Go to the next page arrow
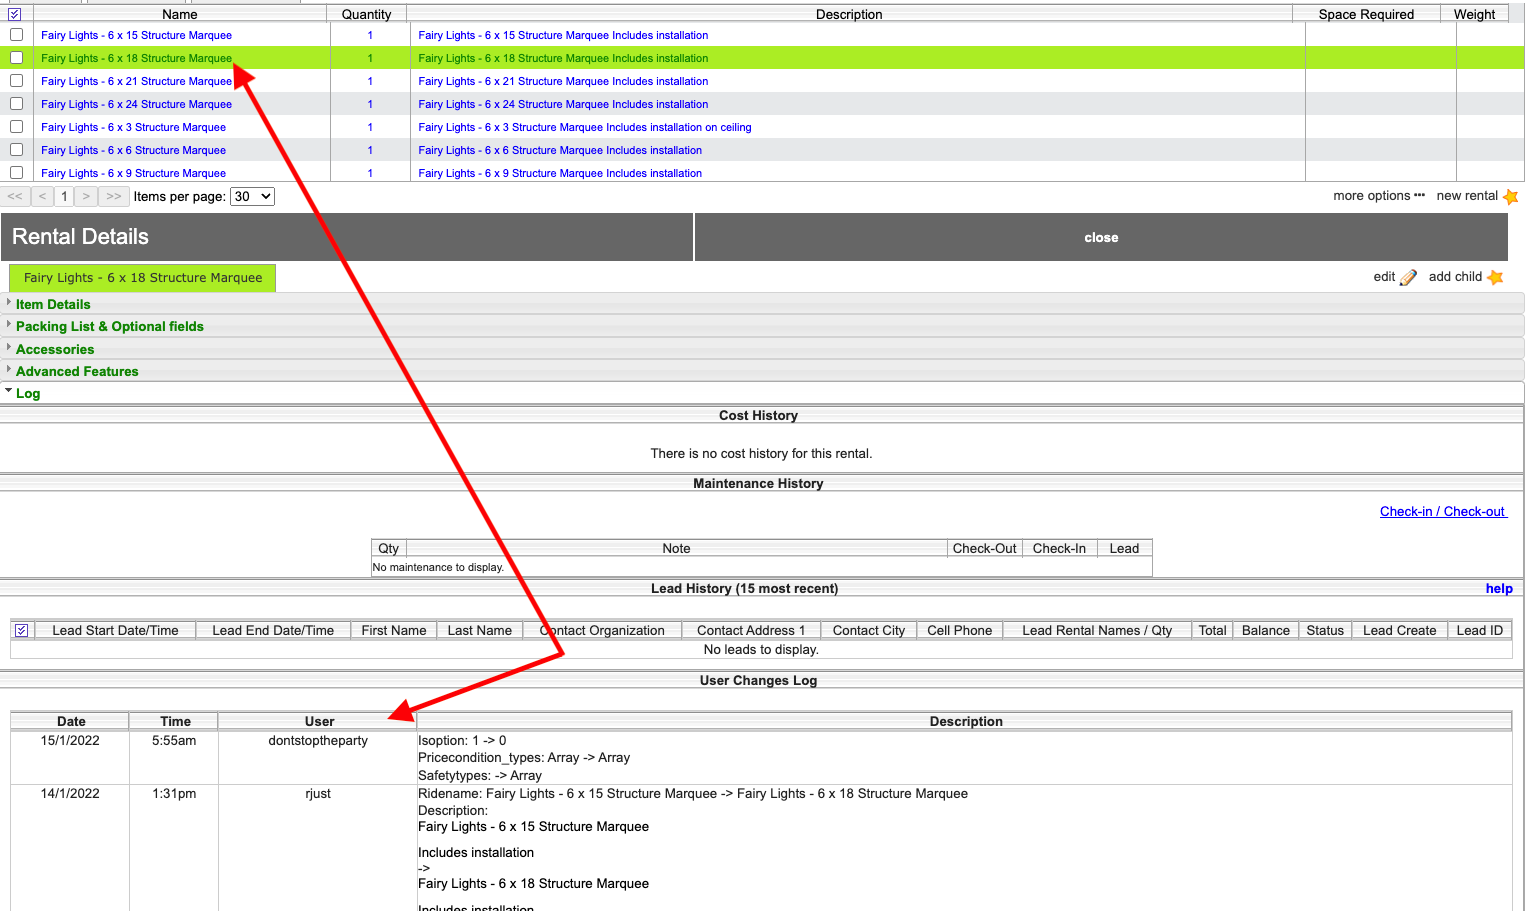This screenshot has height=911, width=1538. pyautogui.click(x=87, y=197)
